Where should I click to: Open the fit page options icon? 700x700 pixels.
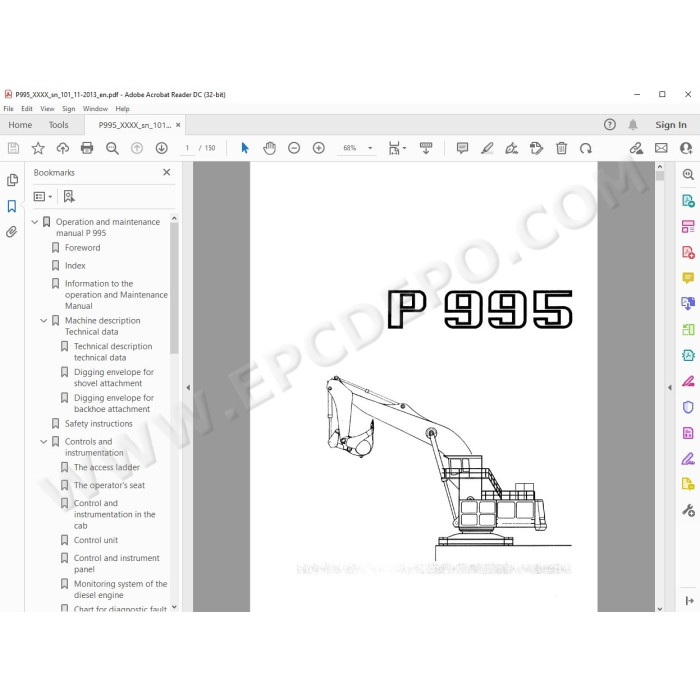coord(396,148)
